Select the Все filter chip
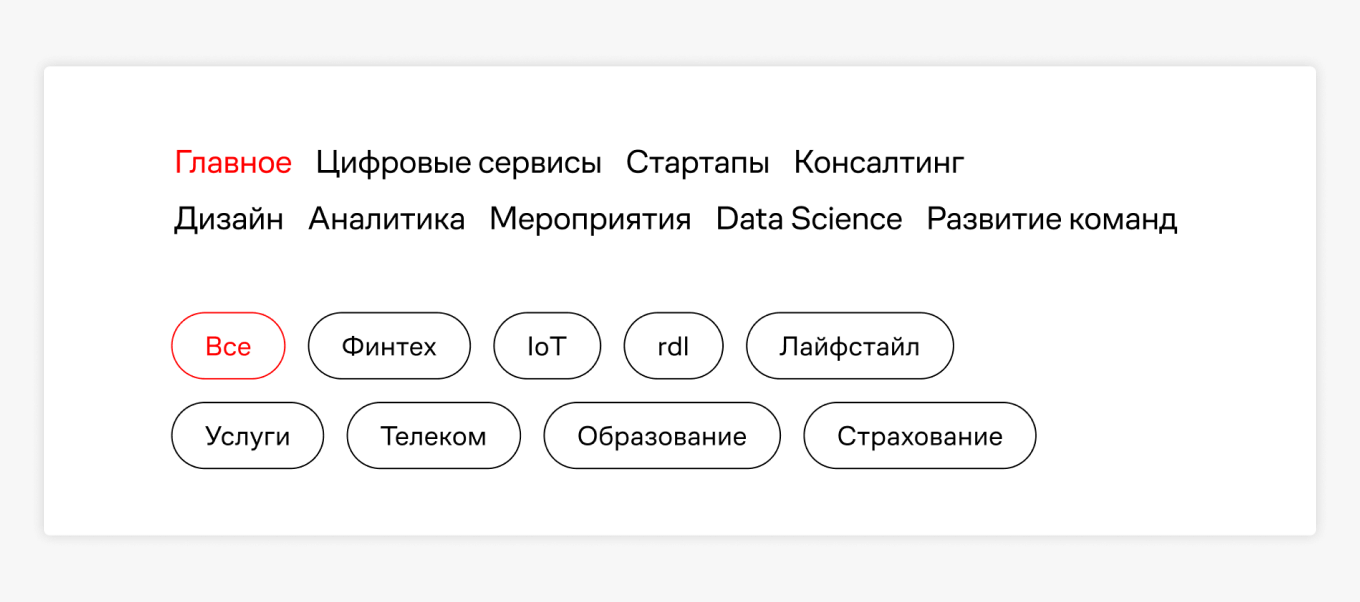 point(228,346)
